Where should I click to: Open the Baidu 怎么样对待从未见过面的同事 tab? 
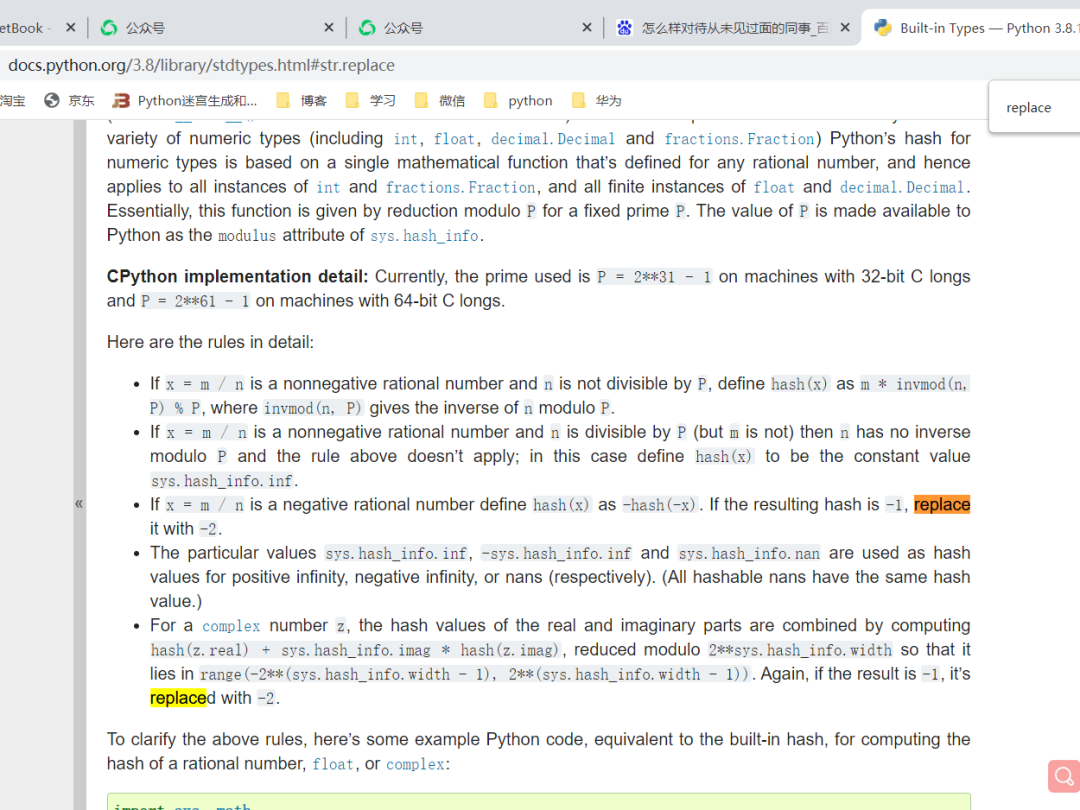[730, 28]
